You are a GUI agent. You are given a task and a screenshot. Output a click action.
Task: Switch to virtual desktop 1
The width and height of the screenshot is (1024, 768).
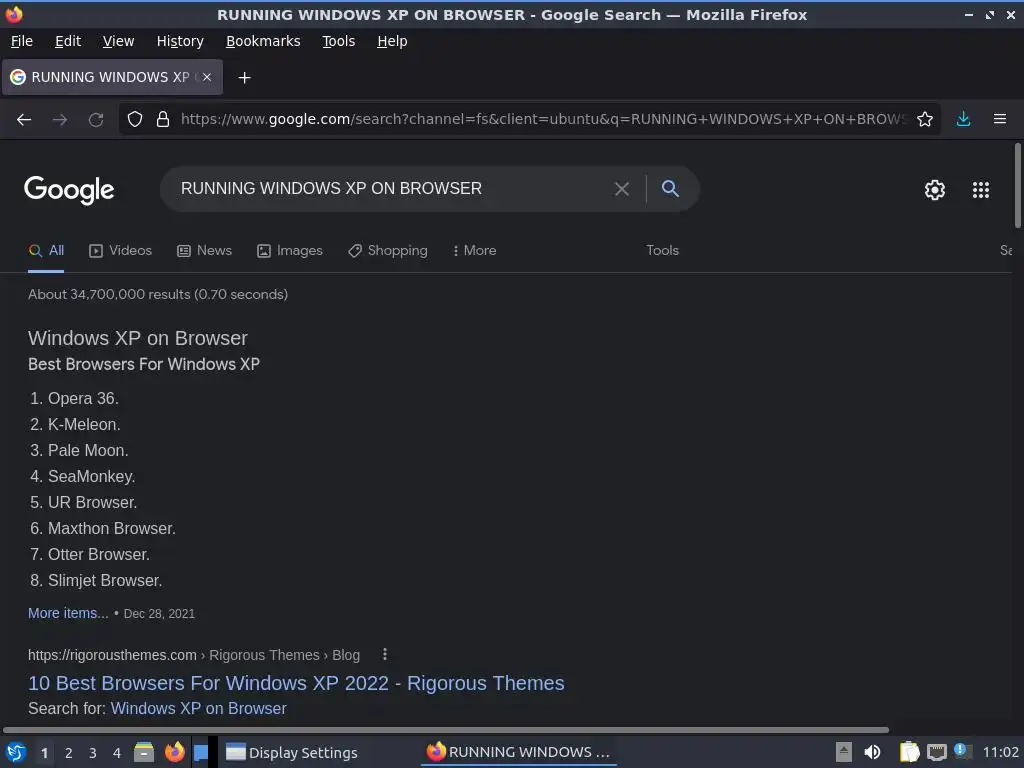(x=44, y=753)
